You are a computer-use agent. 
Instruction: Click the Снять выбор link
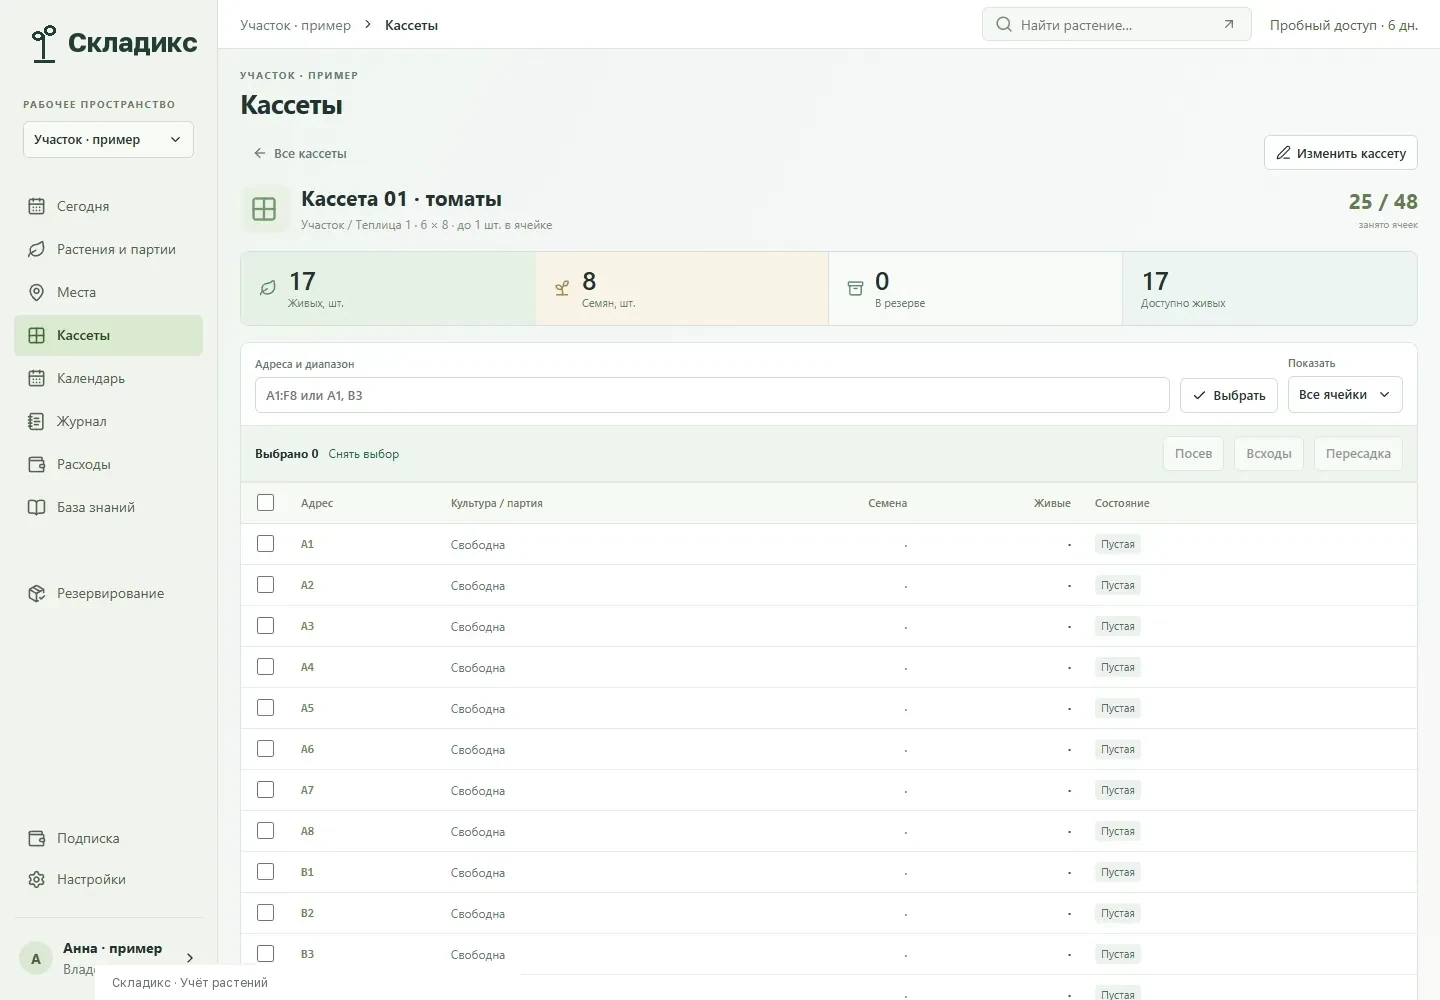[364, 454]
